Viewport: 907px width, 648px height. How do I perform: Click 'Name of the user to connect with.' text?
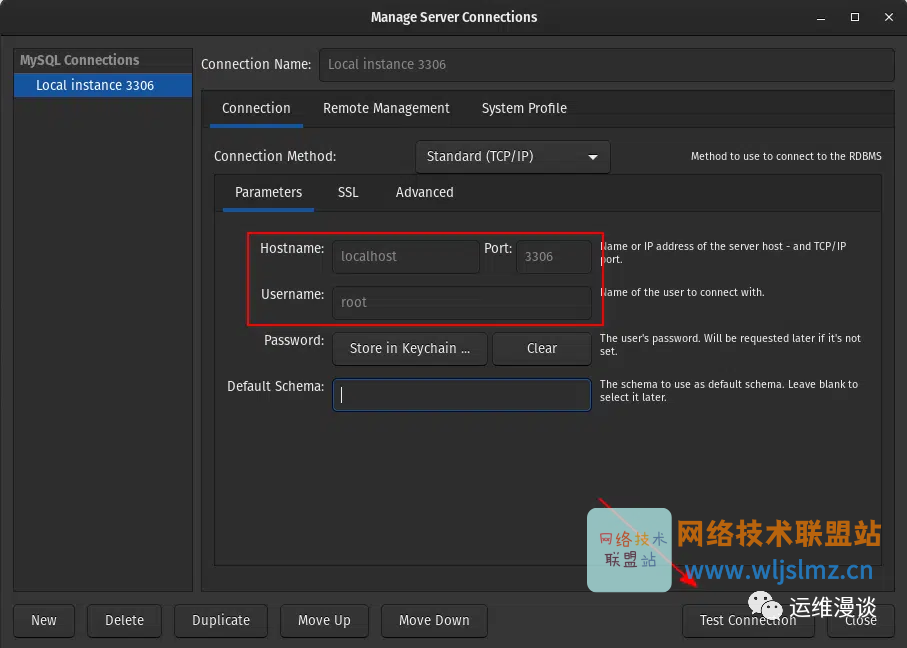coord(682,292)
